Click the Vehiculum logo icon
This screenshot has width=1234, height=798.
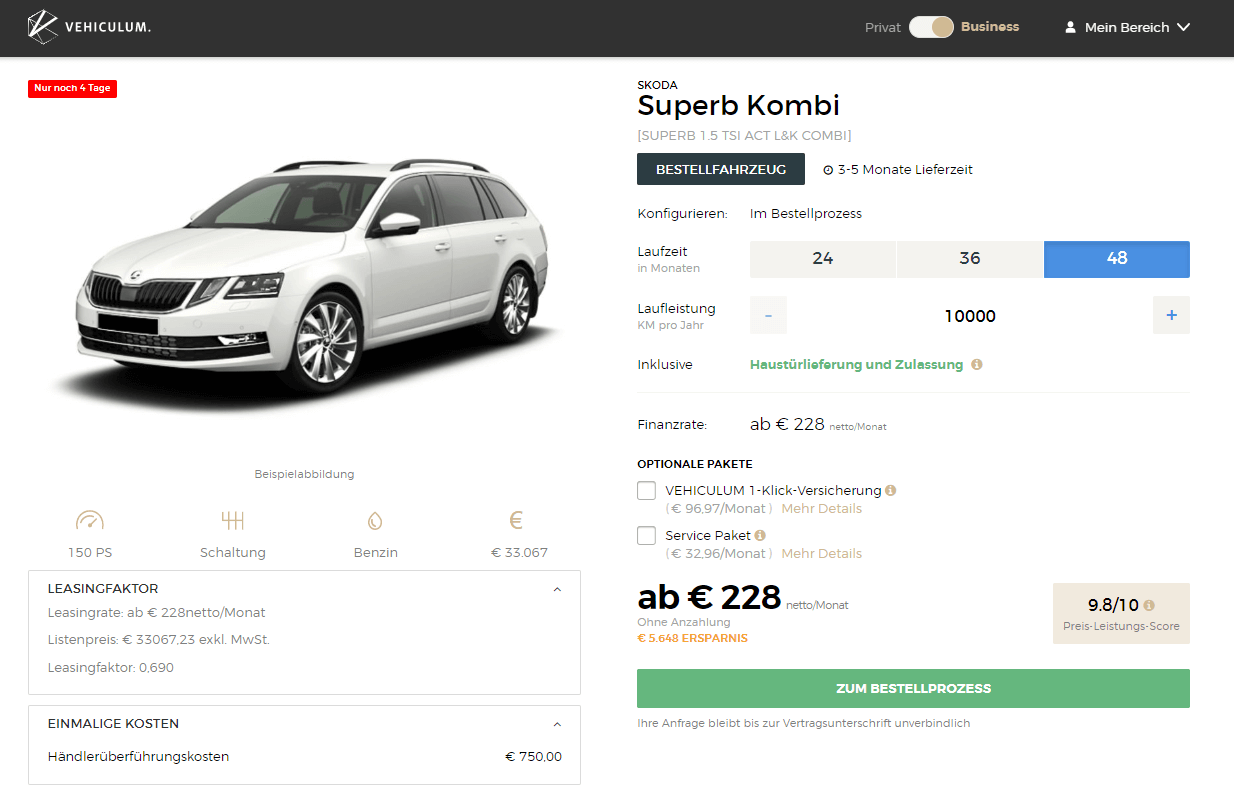(x=43, y=27)
